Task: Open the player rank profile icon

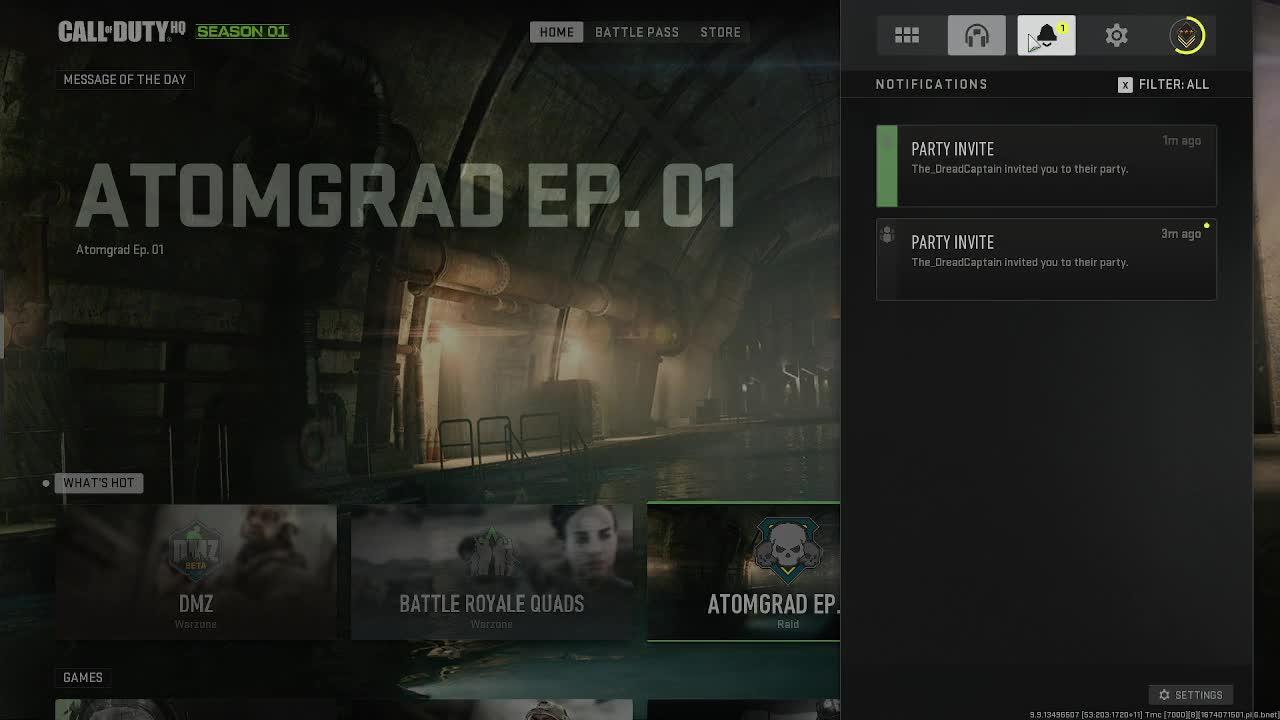Action: click(x=1187, y=36)
